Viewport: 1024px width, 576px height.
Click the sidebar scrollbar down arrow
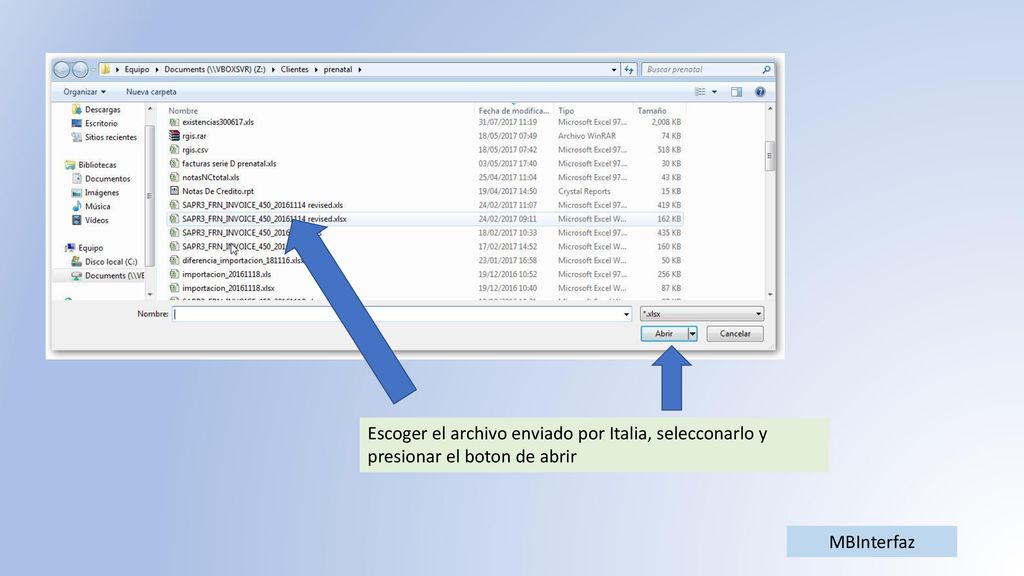150,295
